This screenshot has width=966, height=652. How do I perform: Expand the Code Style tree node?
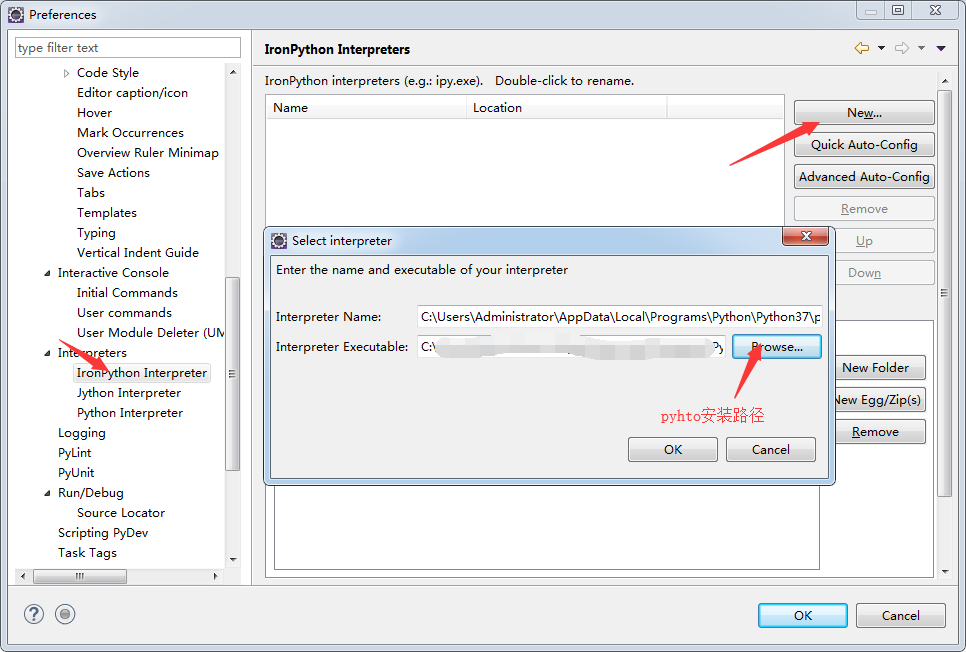(67, 73)
